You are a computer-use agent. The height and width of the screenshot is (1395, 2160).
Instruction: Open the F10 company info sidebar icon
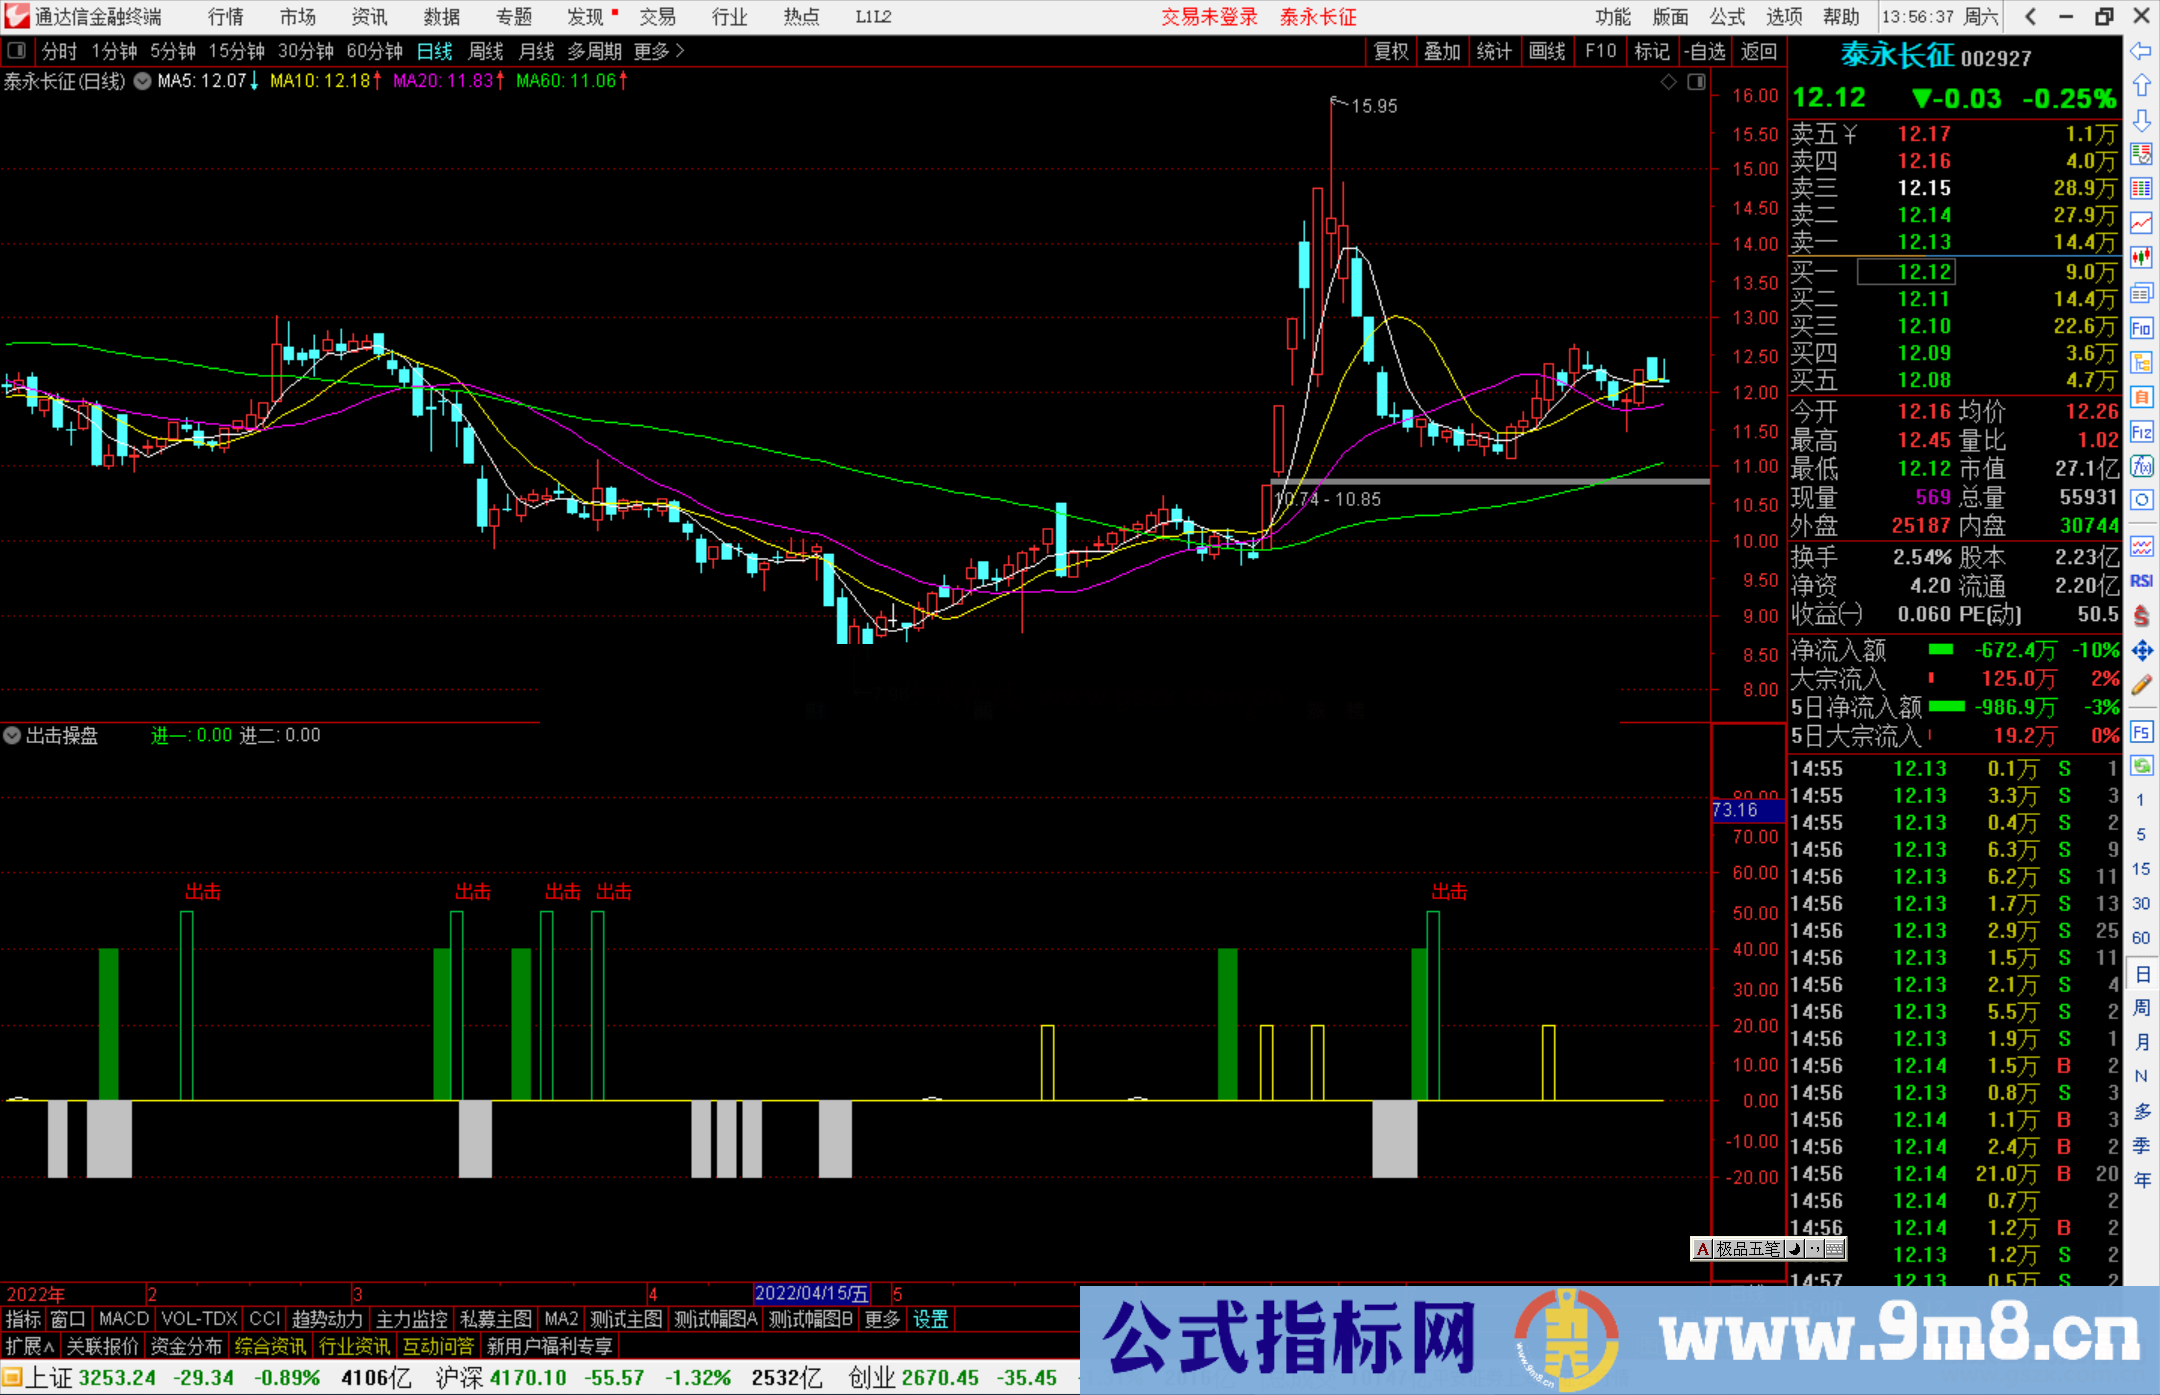click(2141, 328)
